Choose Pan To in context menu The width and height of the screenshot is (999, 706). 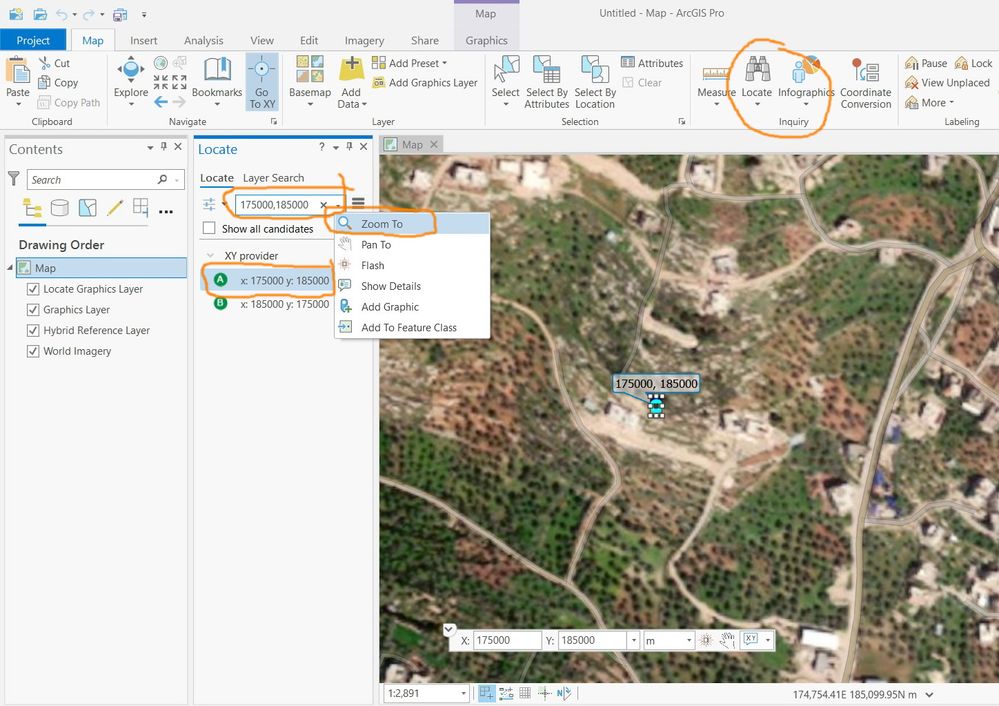(x=412, y=245)
